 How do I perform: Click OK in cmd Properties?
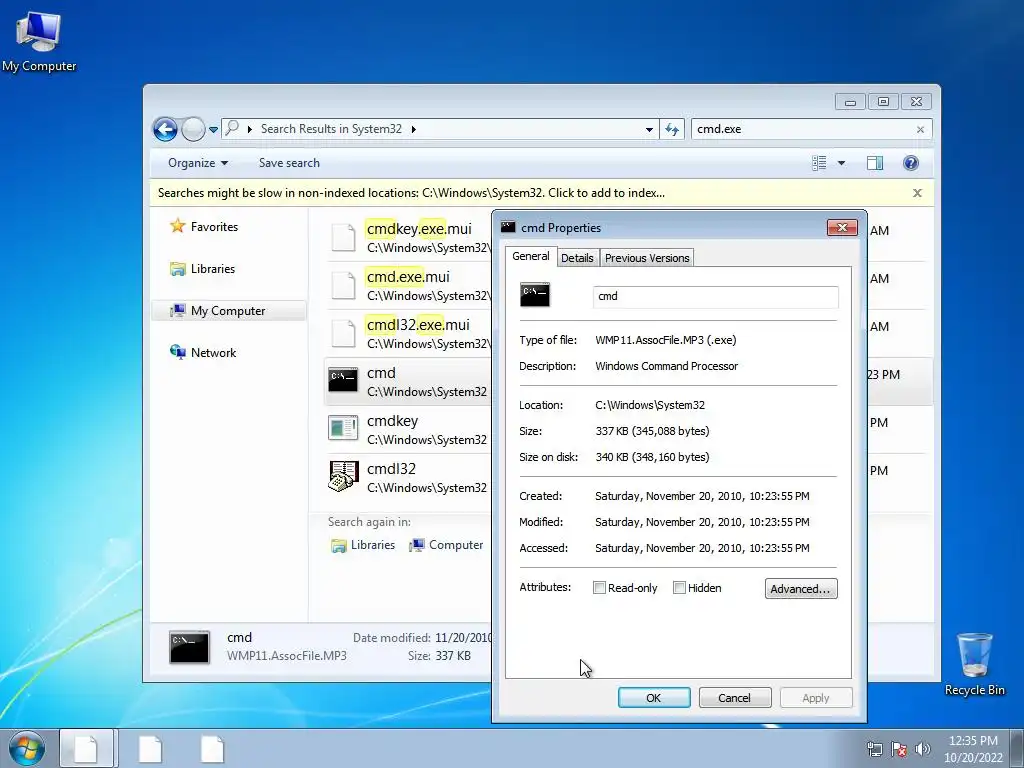pos(654,697)
